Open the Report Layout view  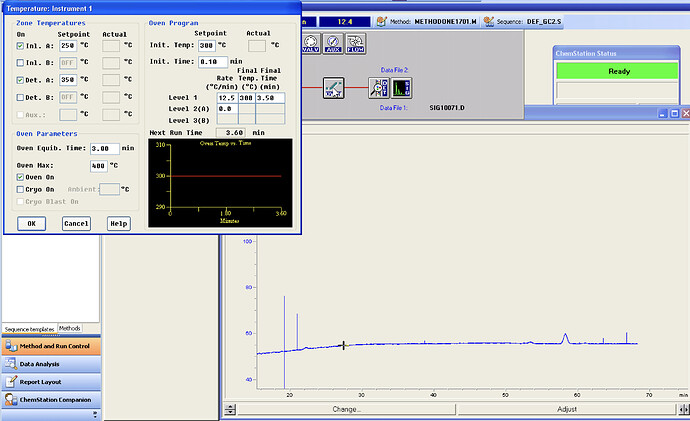click(x=51, y=382)
